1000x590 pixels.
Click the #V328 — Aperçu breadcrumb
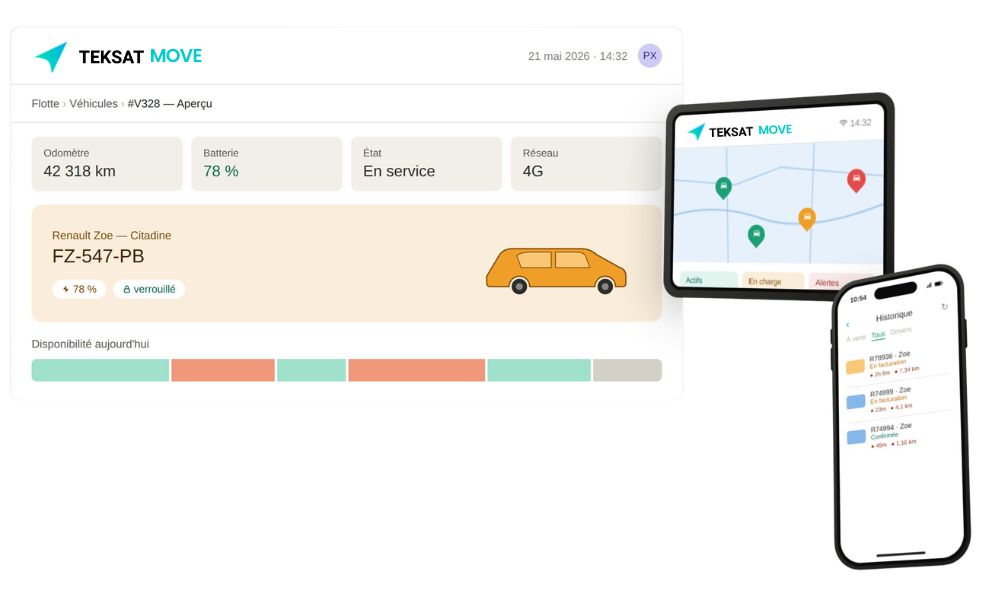click(170, 103)
